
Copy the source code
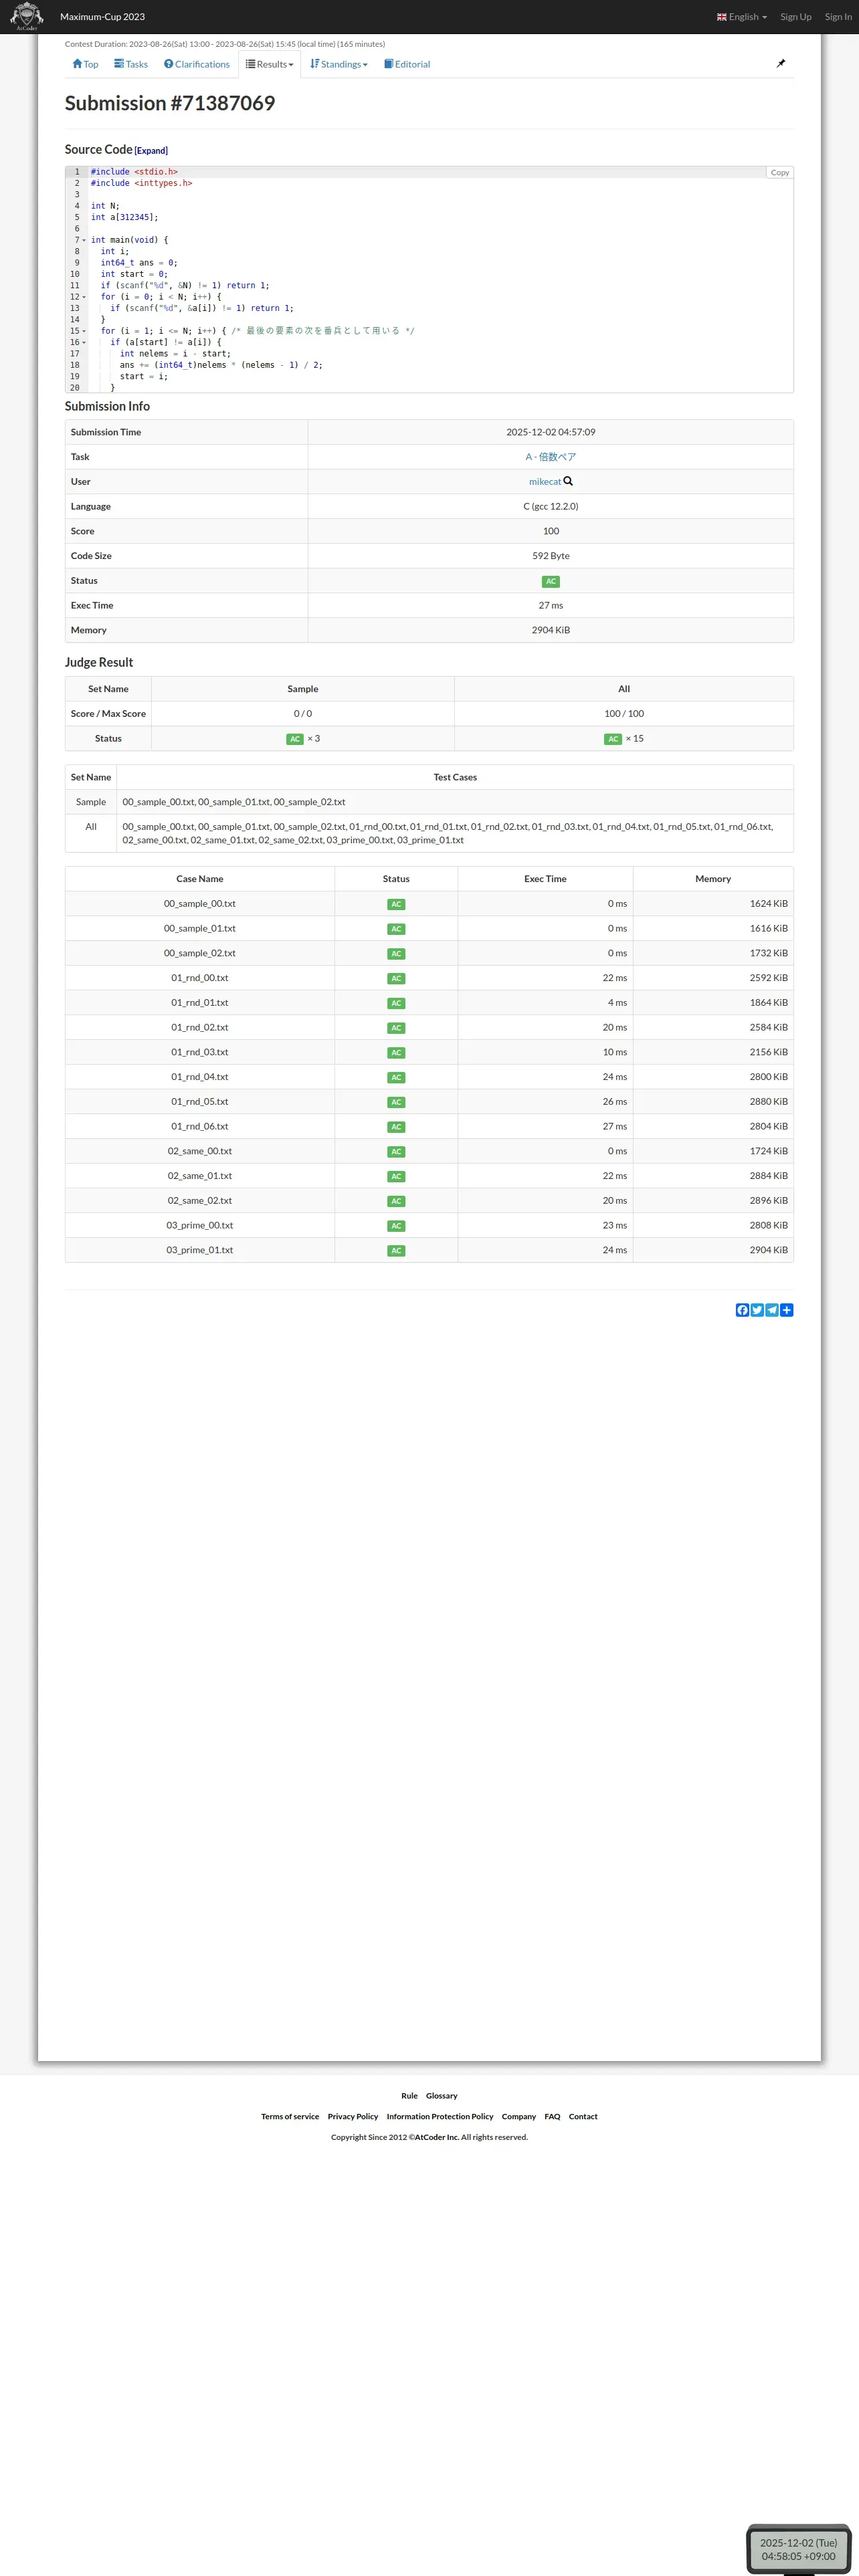point(780,173)
